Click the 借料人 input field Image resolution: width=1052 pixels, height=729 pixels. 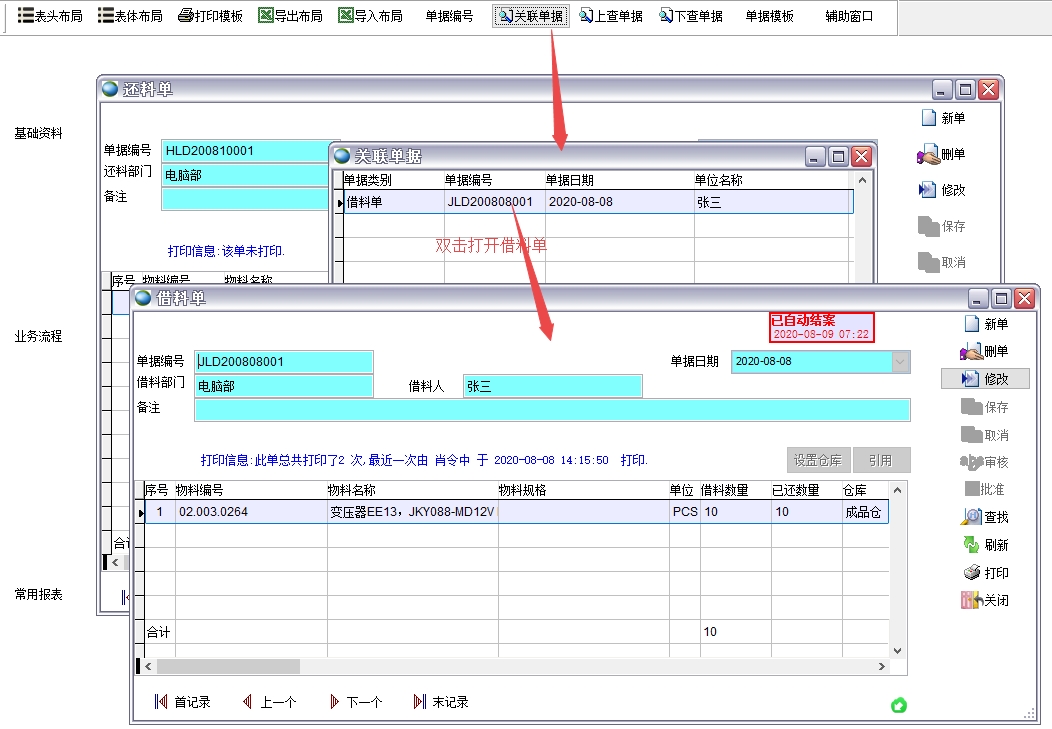point(552,387)
